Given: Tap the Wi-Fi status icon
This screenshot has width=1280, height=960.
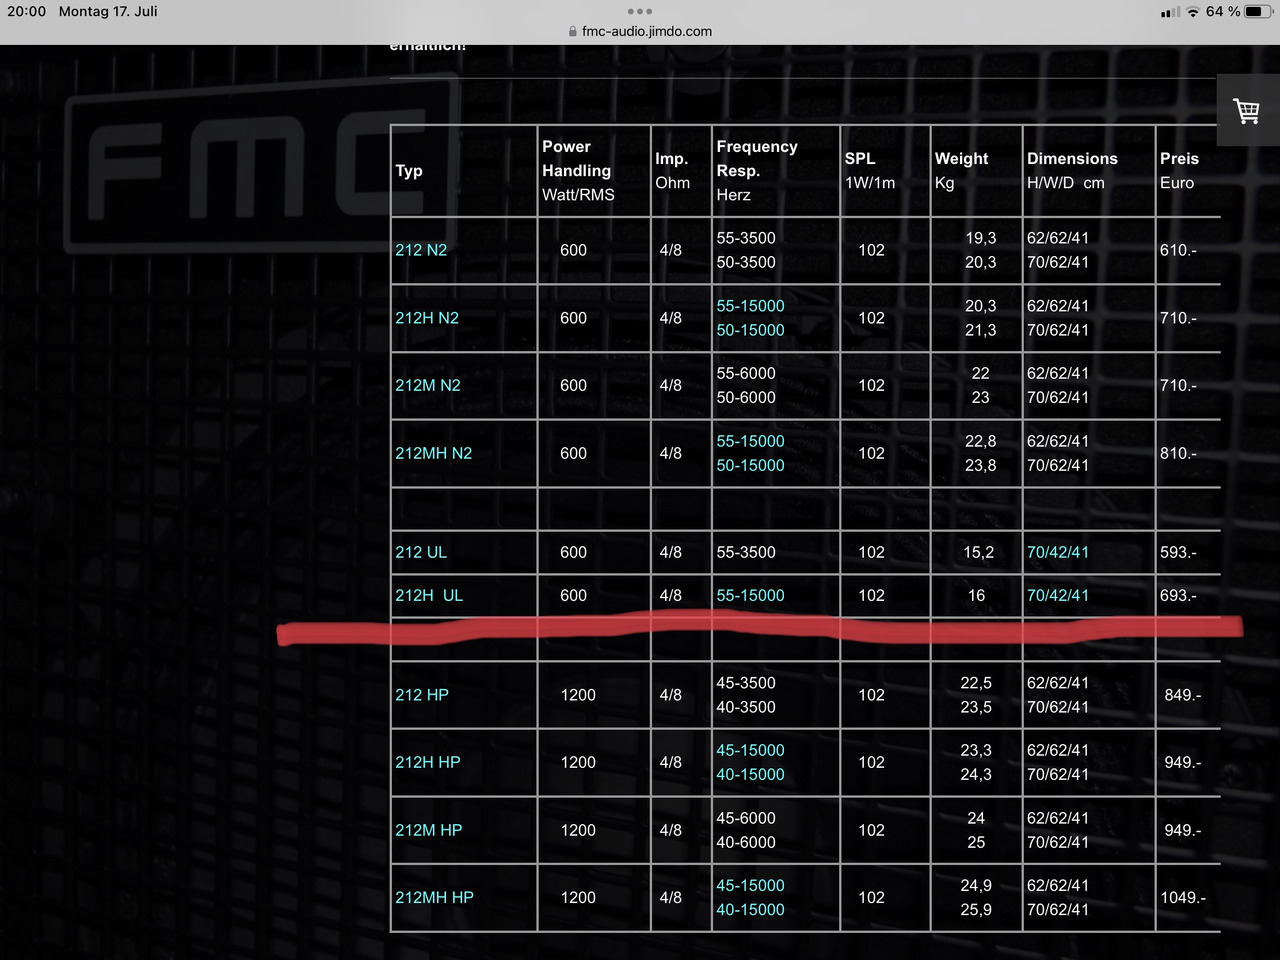Looking at the screenshot, I should coord(1193,11).
